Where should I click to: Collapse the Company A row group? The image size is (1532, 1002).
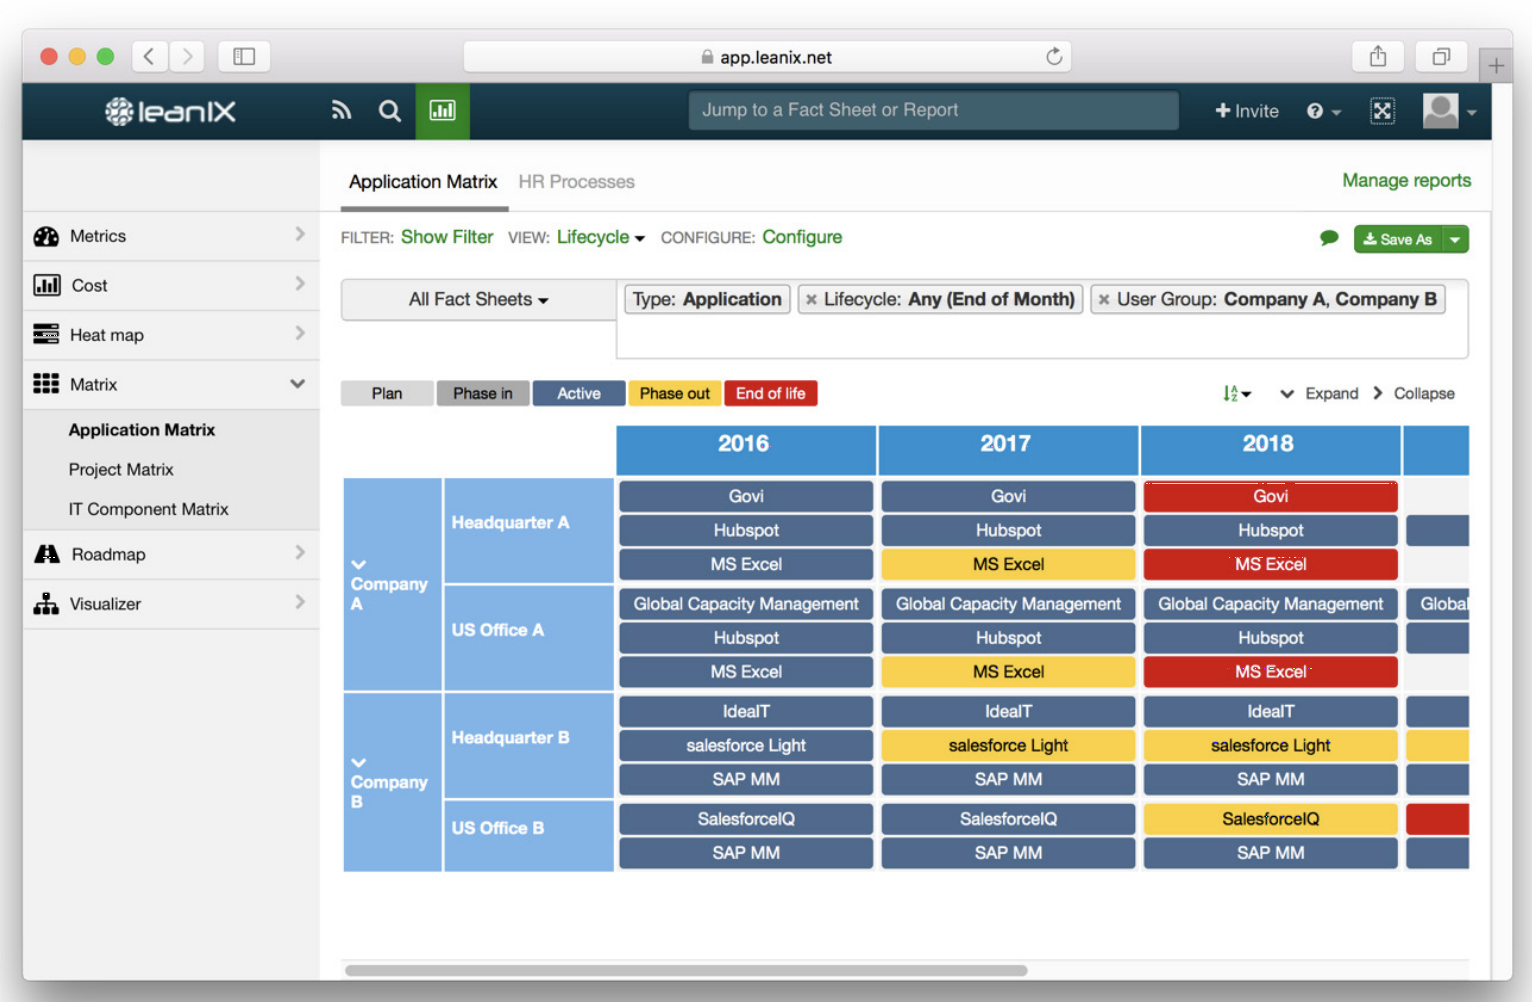(x=359, y=565)
